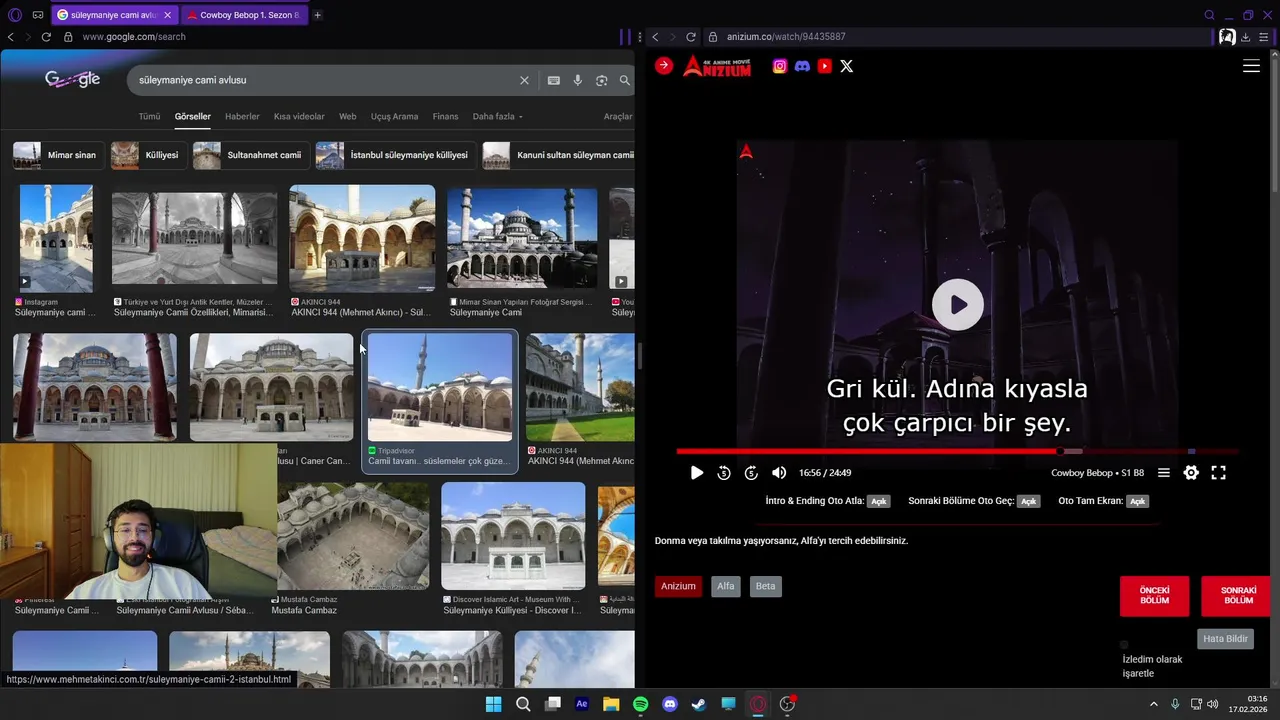Switch to the Tümü search tab
This screenshot has width=1280, height=720.
point(149,116)
